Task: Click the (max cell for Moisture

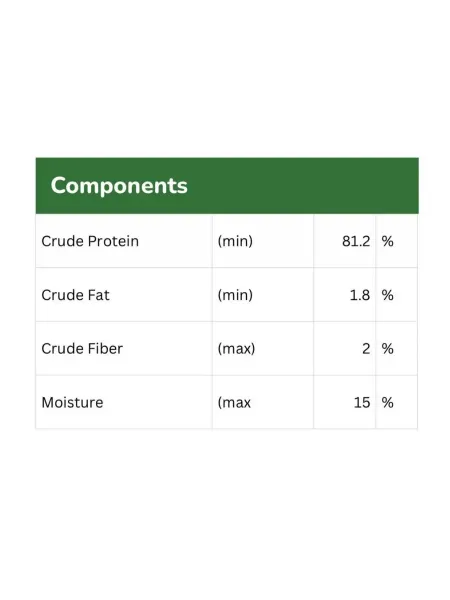Action: click(263, 402)
